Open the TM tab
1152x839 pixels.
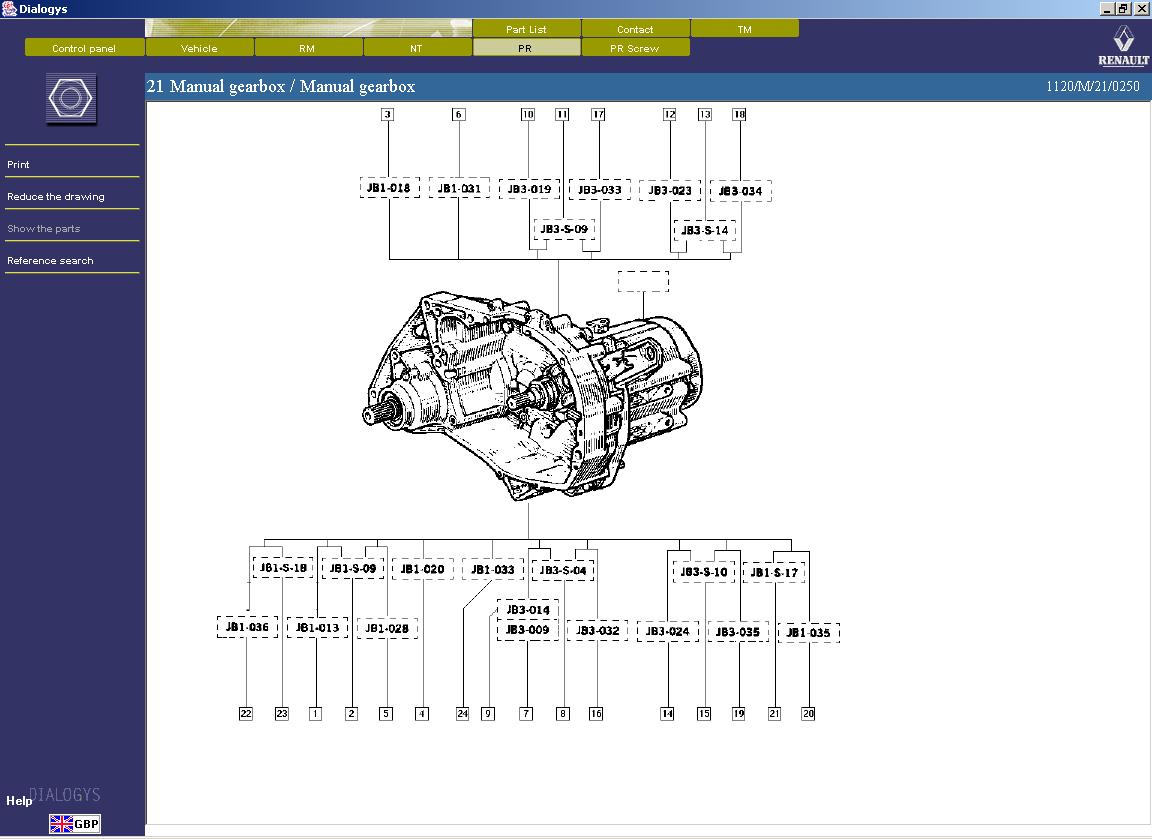744,29
